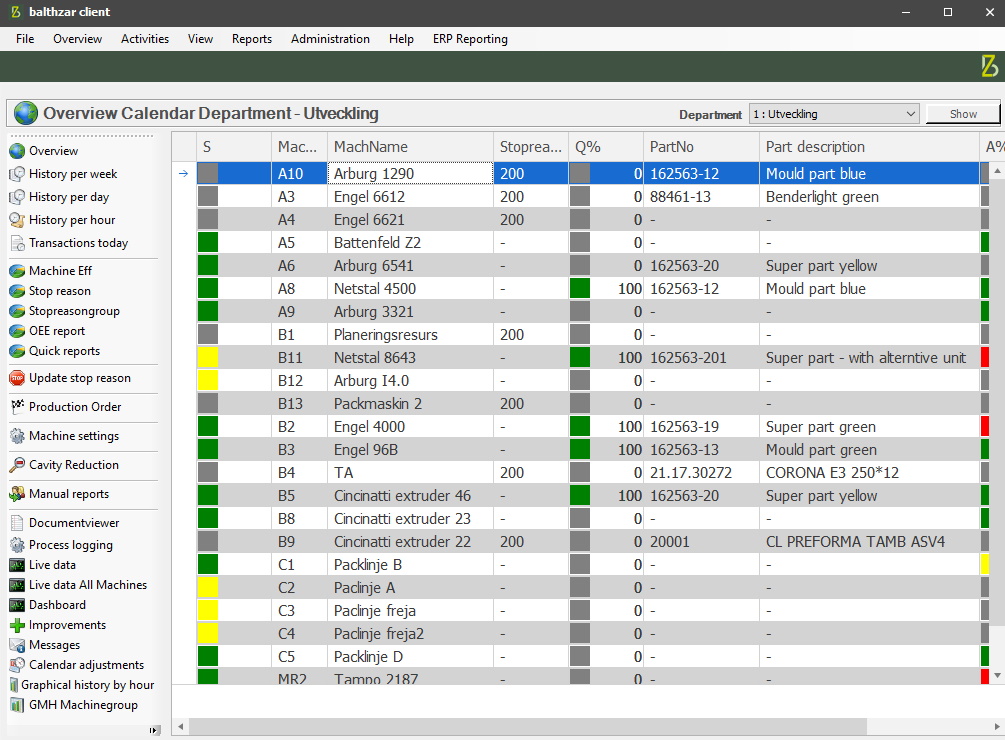Open the File menu
Viewport: 1005px width, 740px height.
[25, 39]
